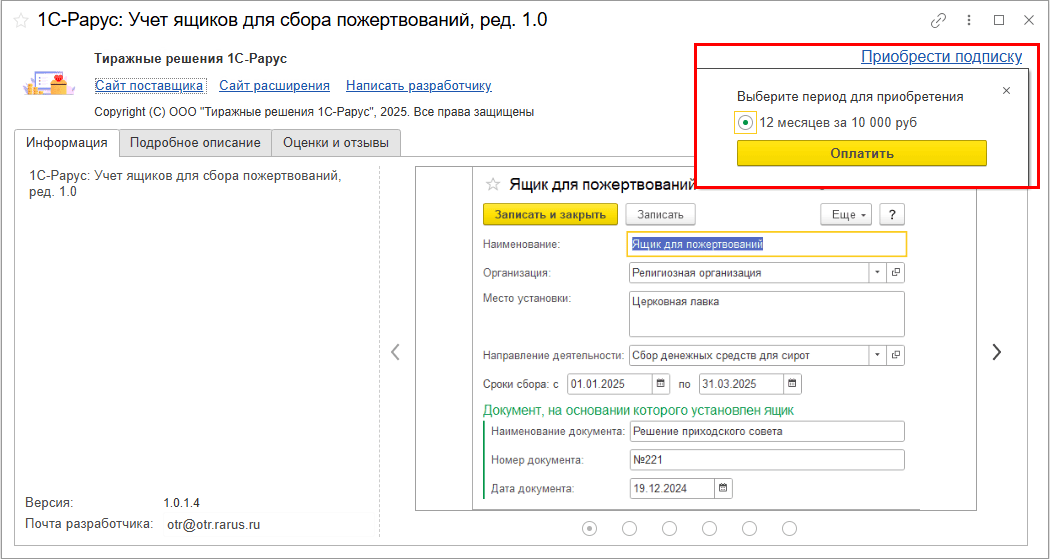
Task: Click the Наименование field with Ящик для пожертвований
Action: [x=766, y=244]
